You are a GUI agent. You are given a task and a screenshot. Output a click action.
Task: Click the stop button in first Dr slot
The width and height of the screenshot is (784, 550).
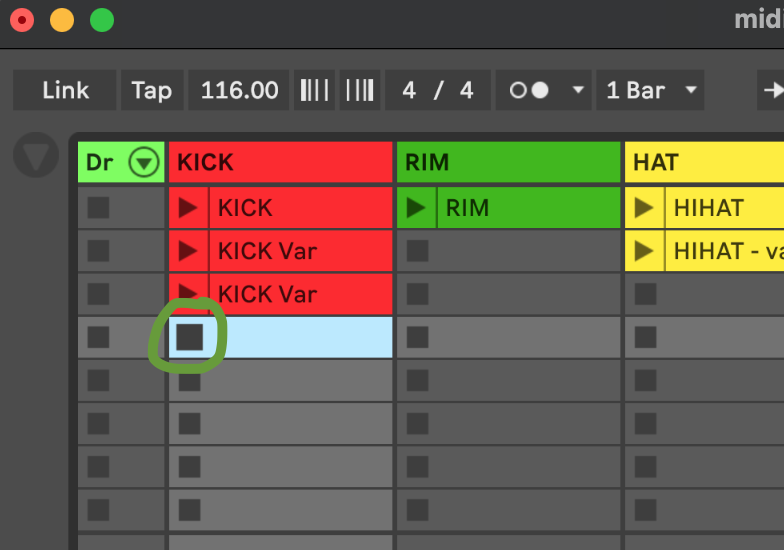coord(98,208)
